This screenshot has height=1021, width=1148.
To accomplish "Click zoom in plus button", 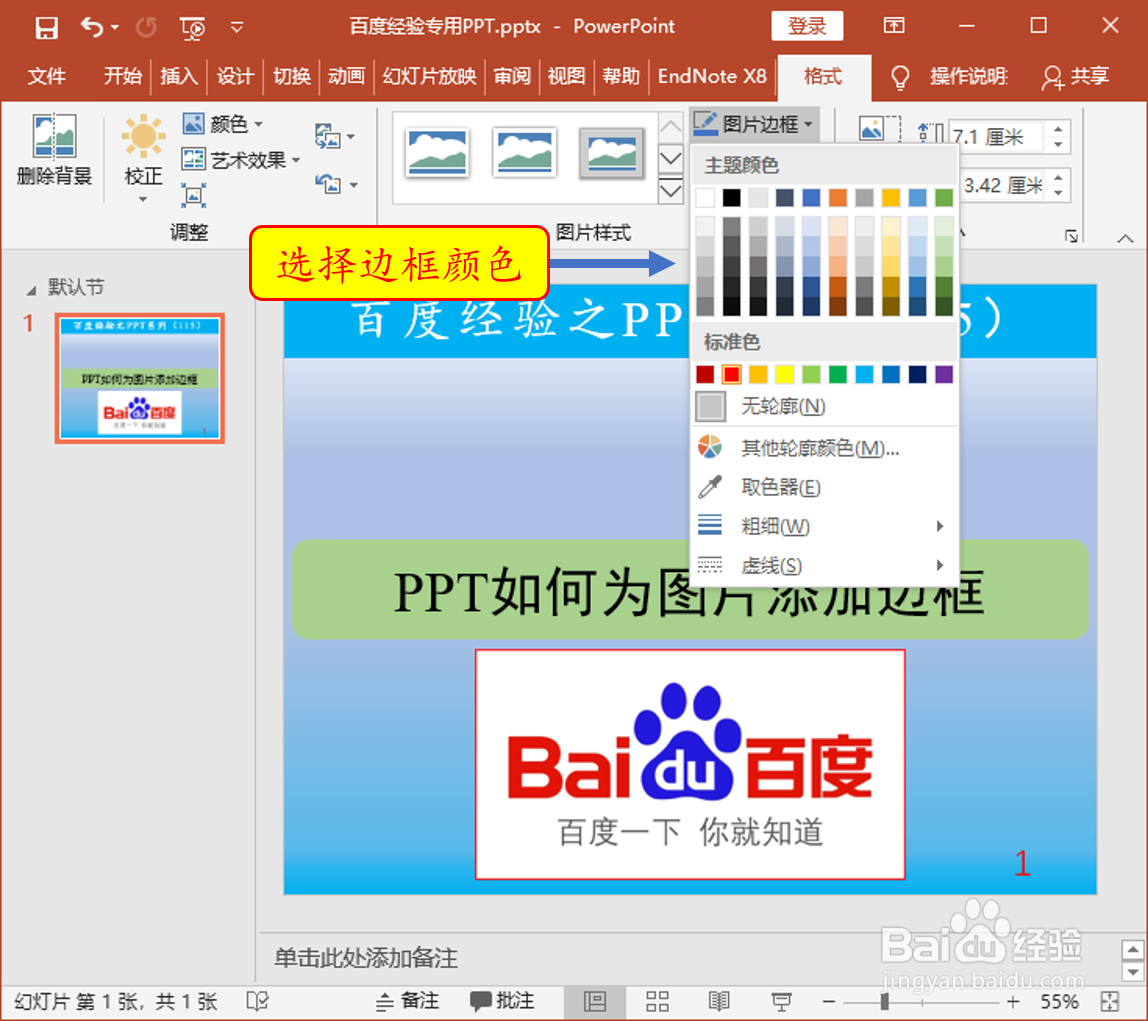I will (x=1013, y=1001).
